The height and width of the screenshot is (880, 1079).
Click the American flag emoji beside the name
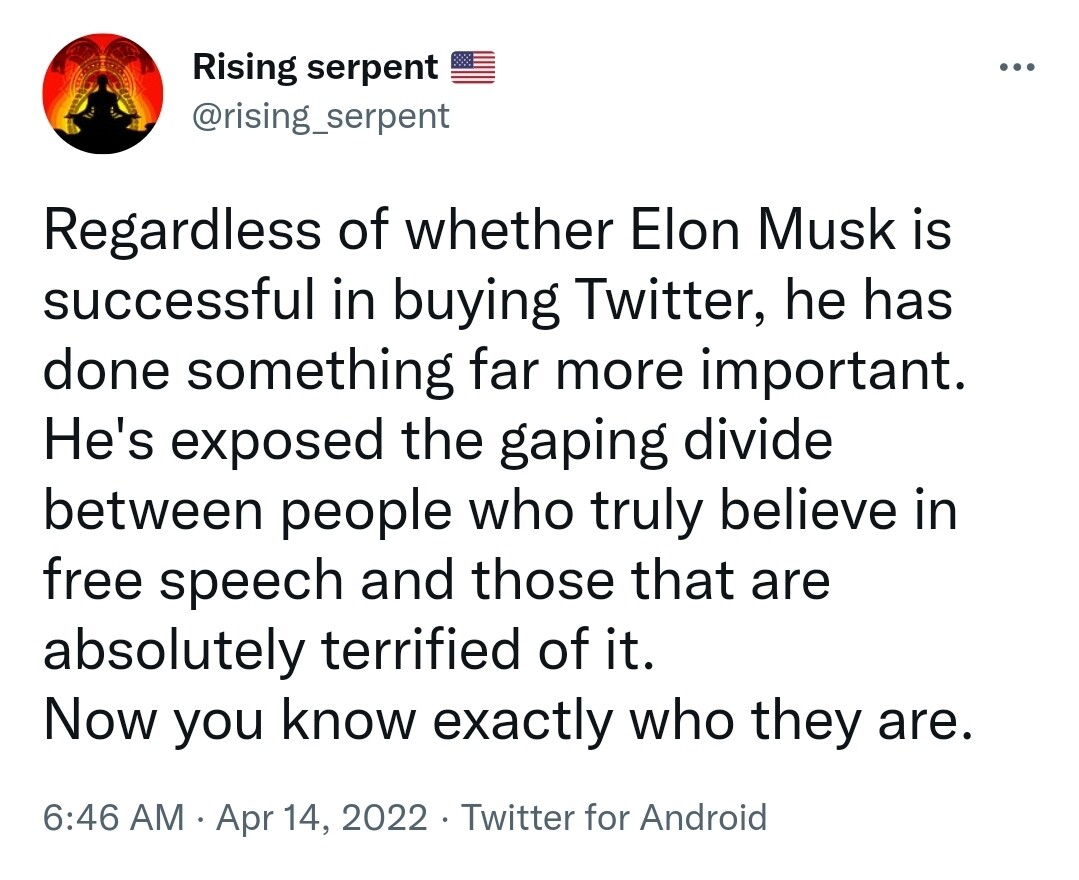[473, 67]
